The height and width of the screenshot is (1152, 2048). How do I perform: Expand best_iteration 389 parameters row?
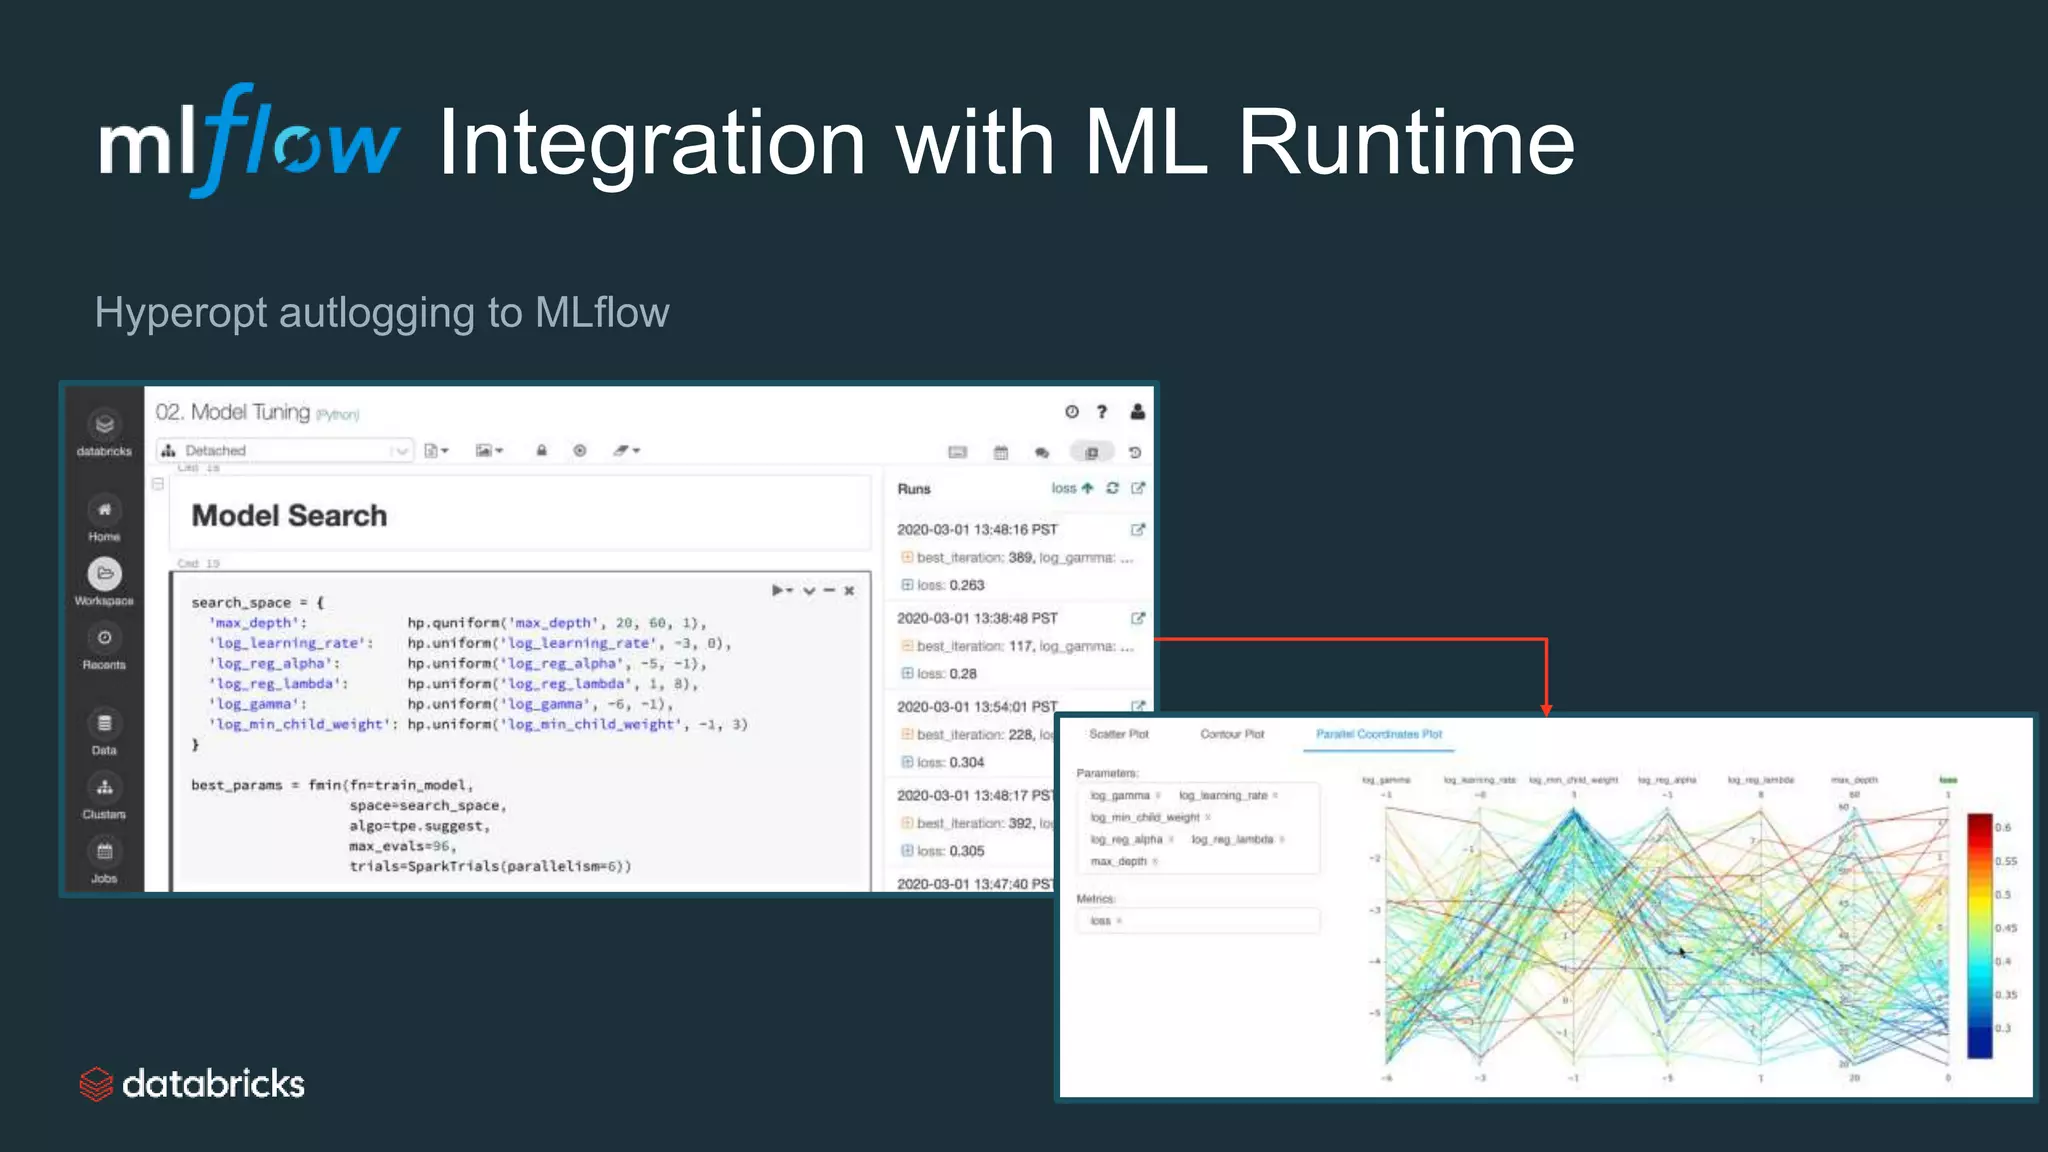coord(907,558)
